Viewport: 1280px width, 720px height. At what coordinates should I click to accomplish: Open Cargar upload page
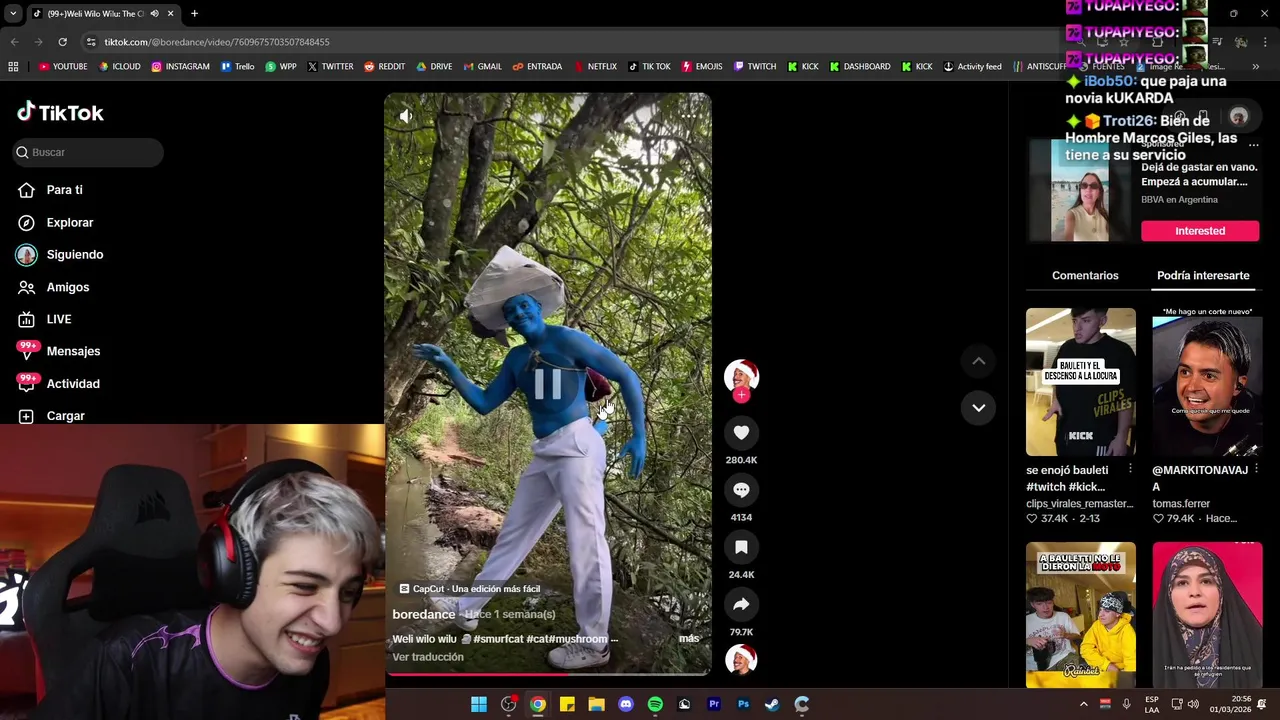coord(52,416)
